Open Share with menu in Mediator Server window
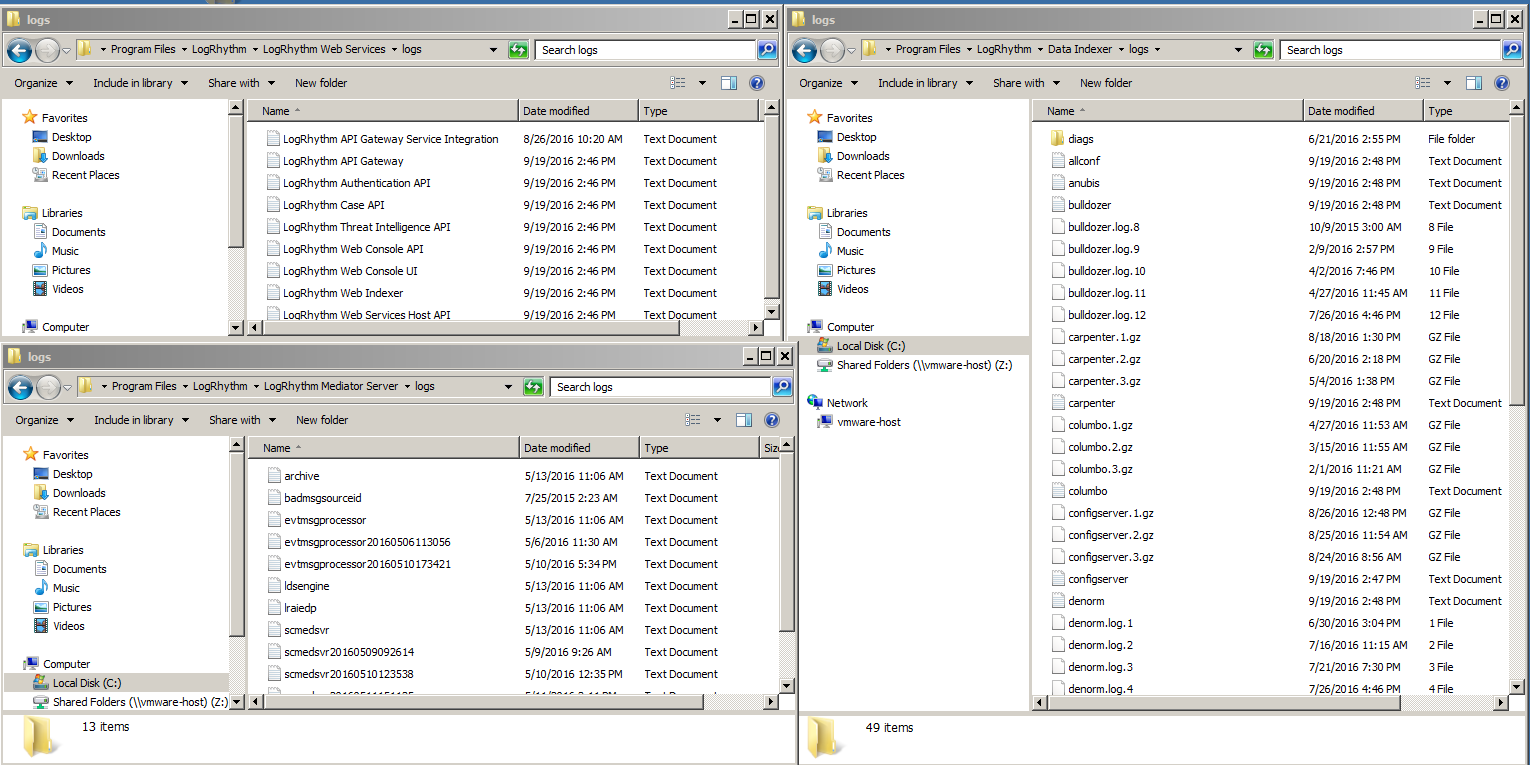1530x765 pixels. click(x=243, y=420)
